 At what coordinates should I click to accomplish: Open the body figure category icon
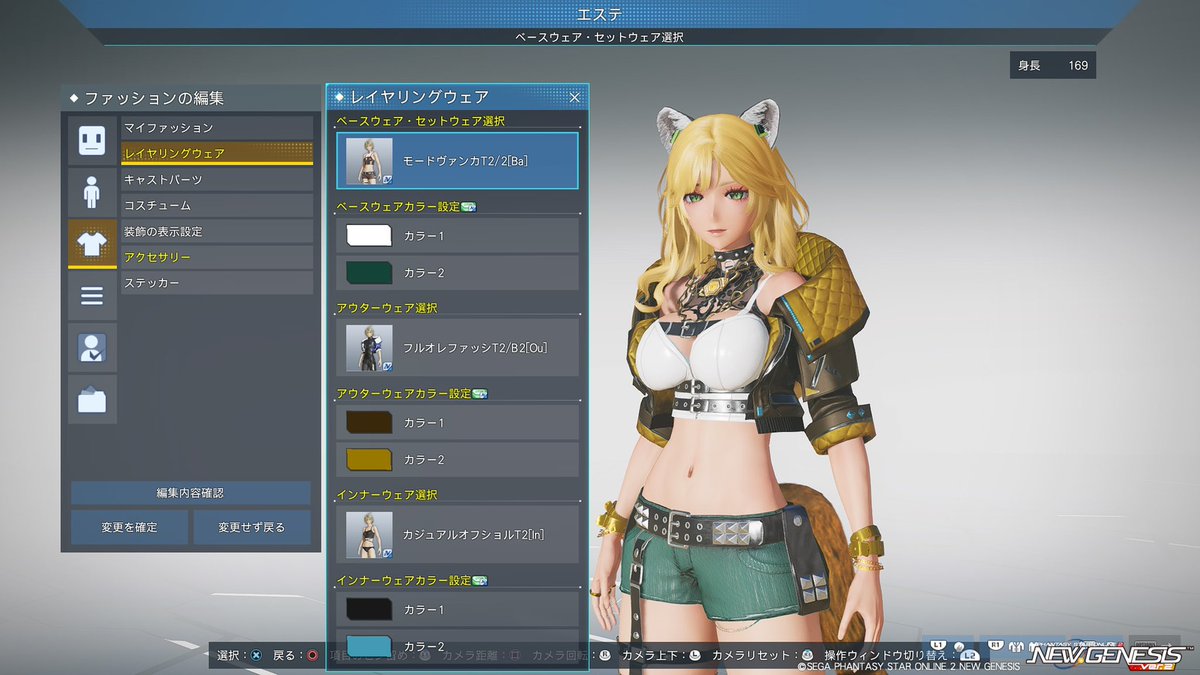point(92,191)
